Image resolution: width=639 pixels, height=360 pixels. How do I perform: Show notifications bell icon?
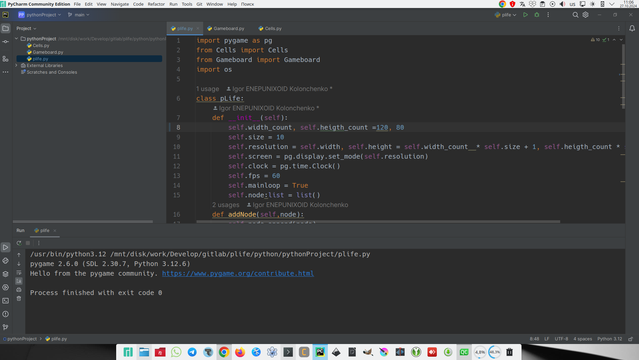coord(632,29)
